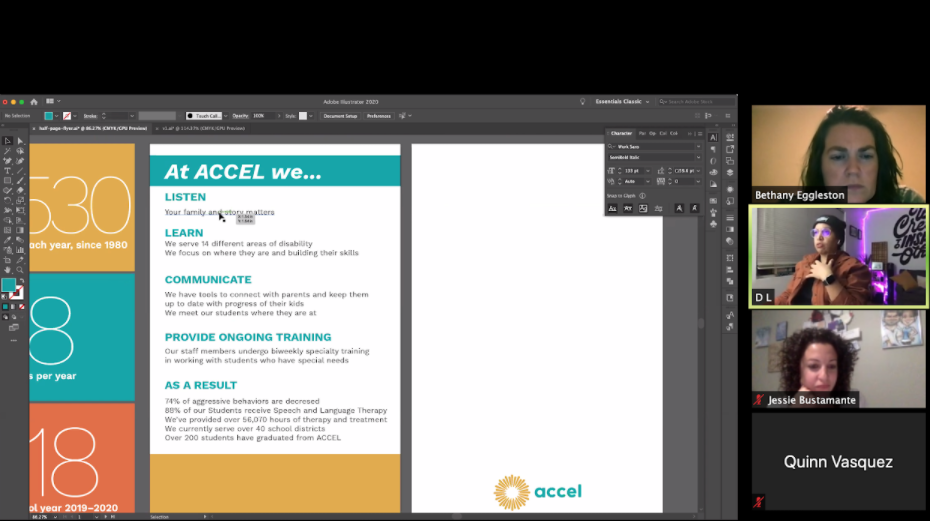Select the Selection tool in the toolbox
This screenshot has width=930, height=521.
[x=8, y=141]
